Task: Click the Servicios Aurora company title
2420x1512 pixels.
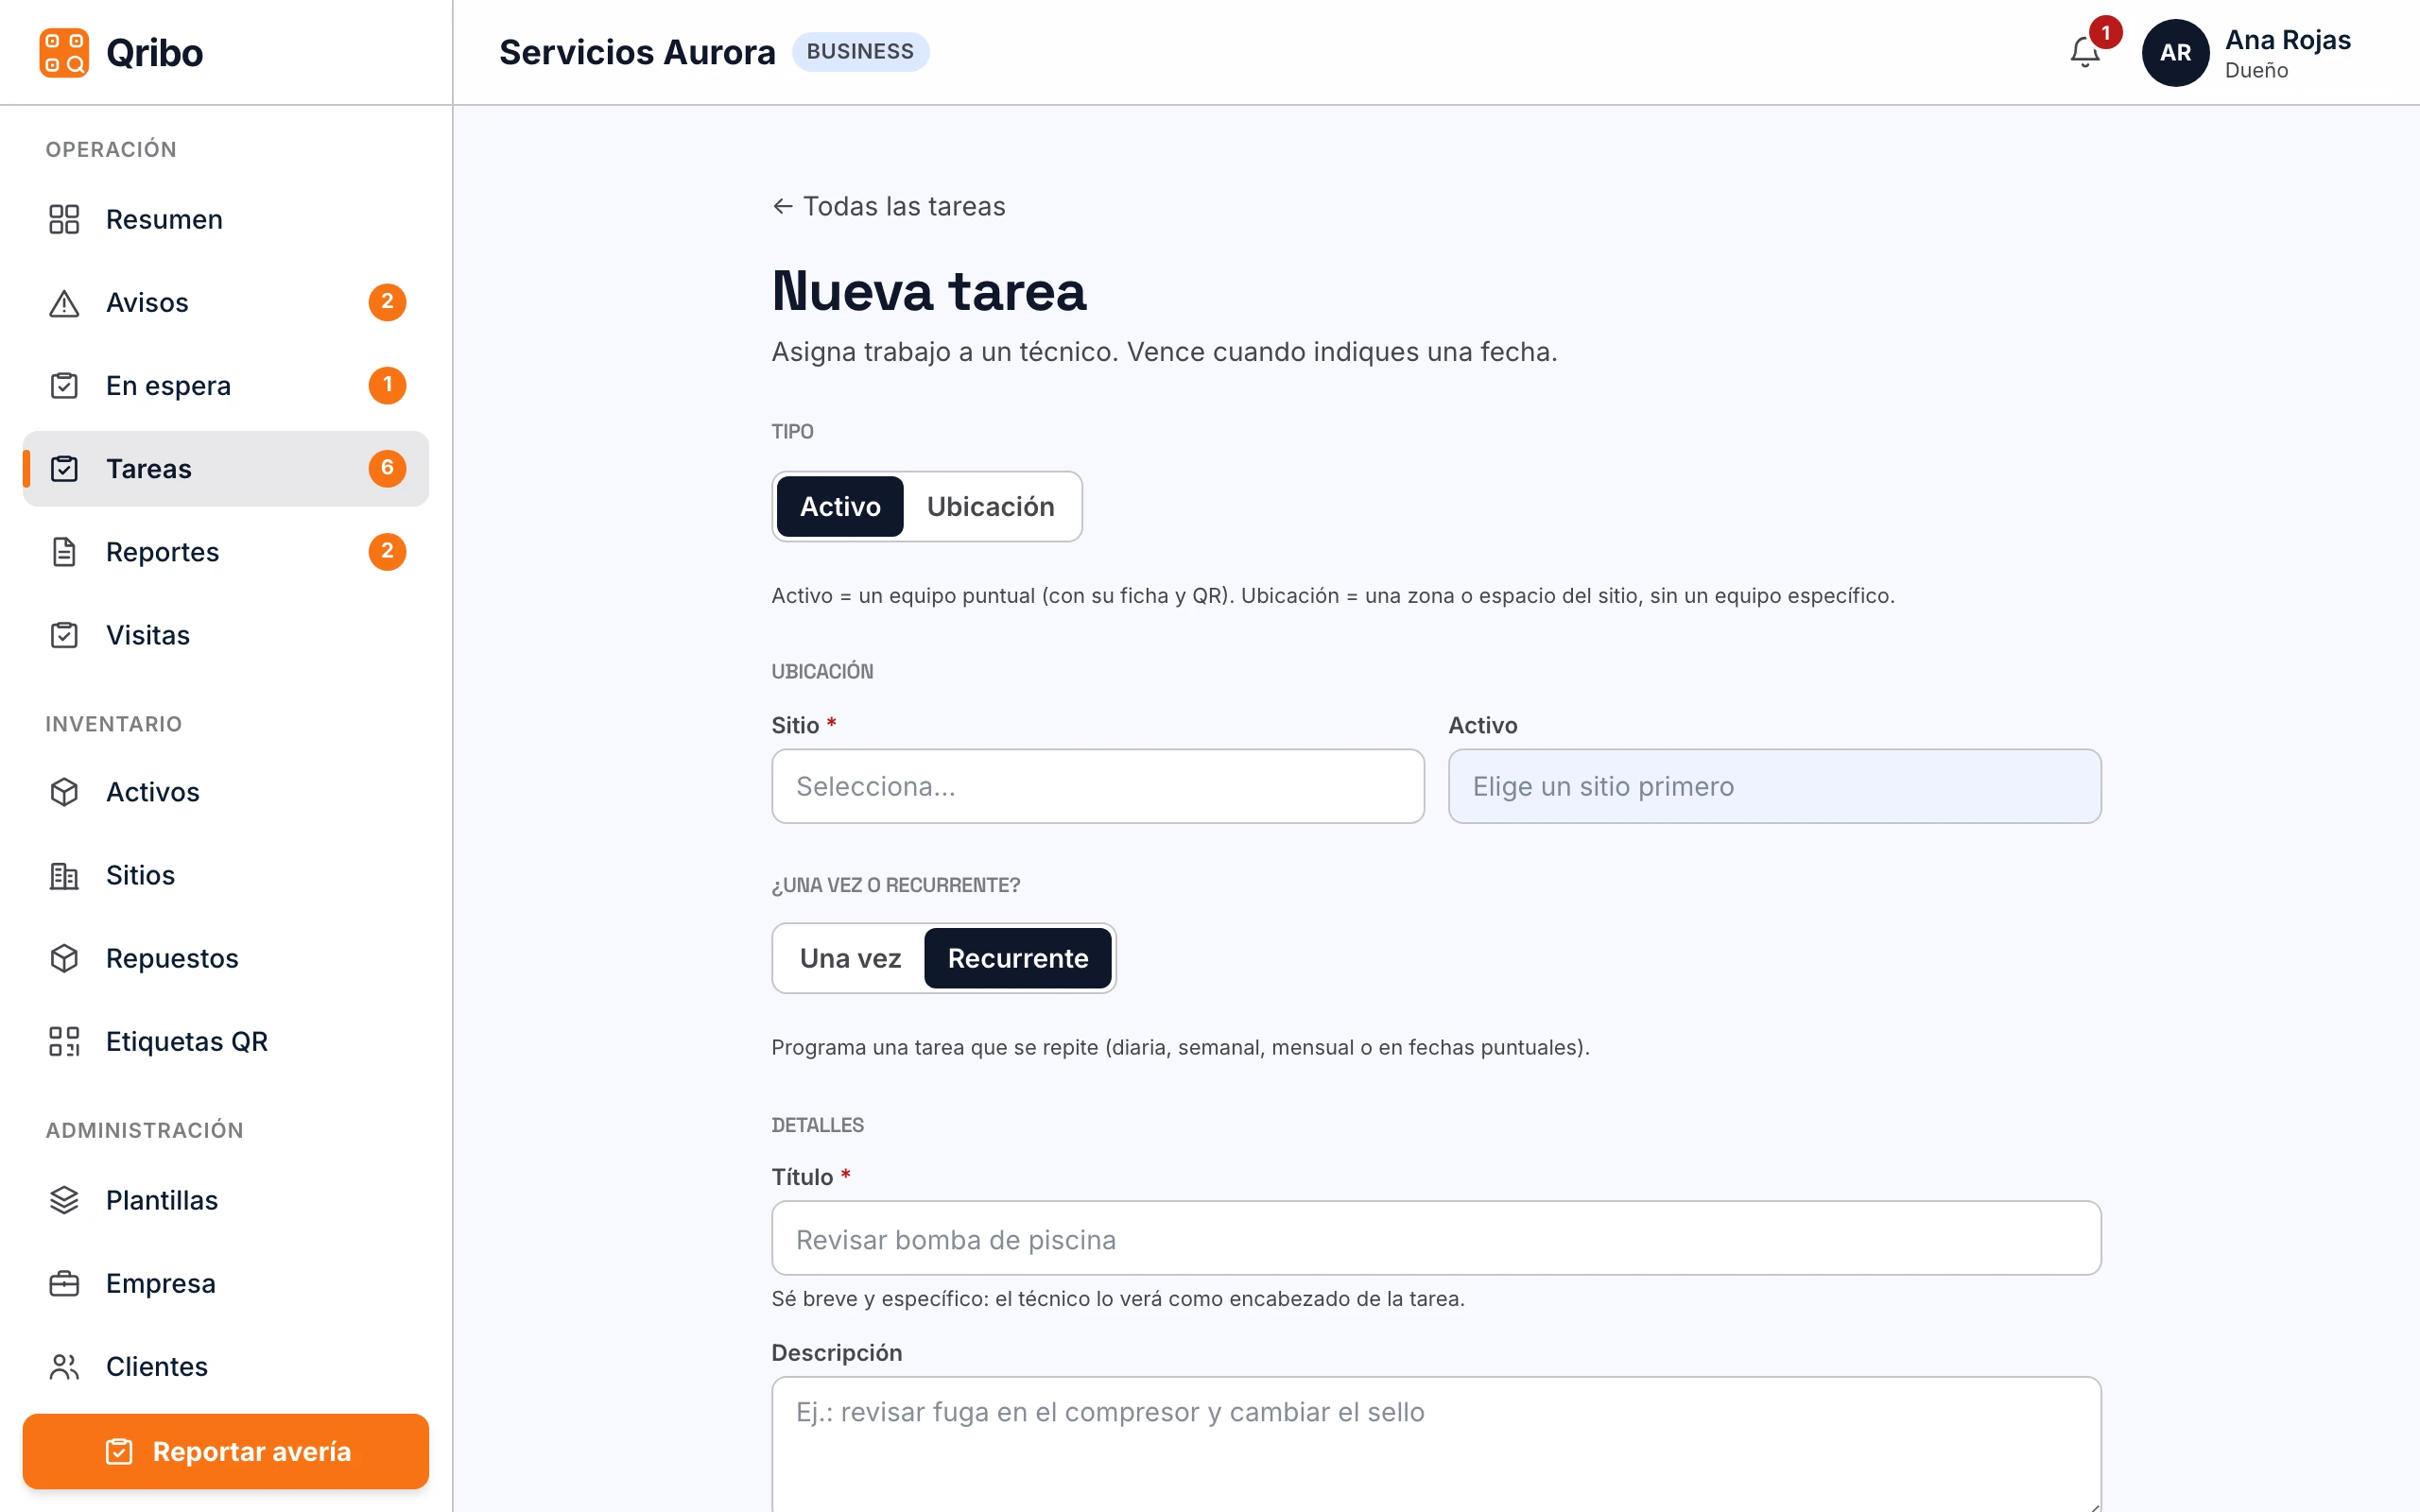Action: point(637,52)
